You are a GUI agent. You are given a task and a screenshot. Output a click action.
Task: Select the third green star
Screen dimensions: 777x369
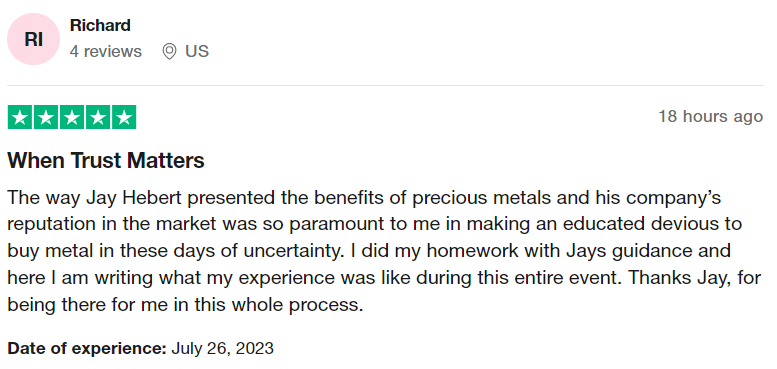point(72,117)
